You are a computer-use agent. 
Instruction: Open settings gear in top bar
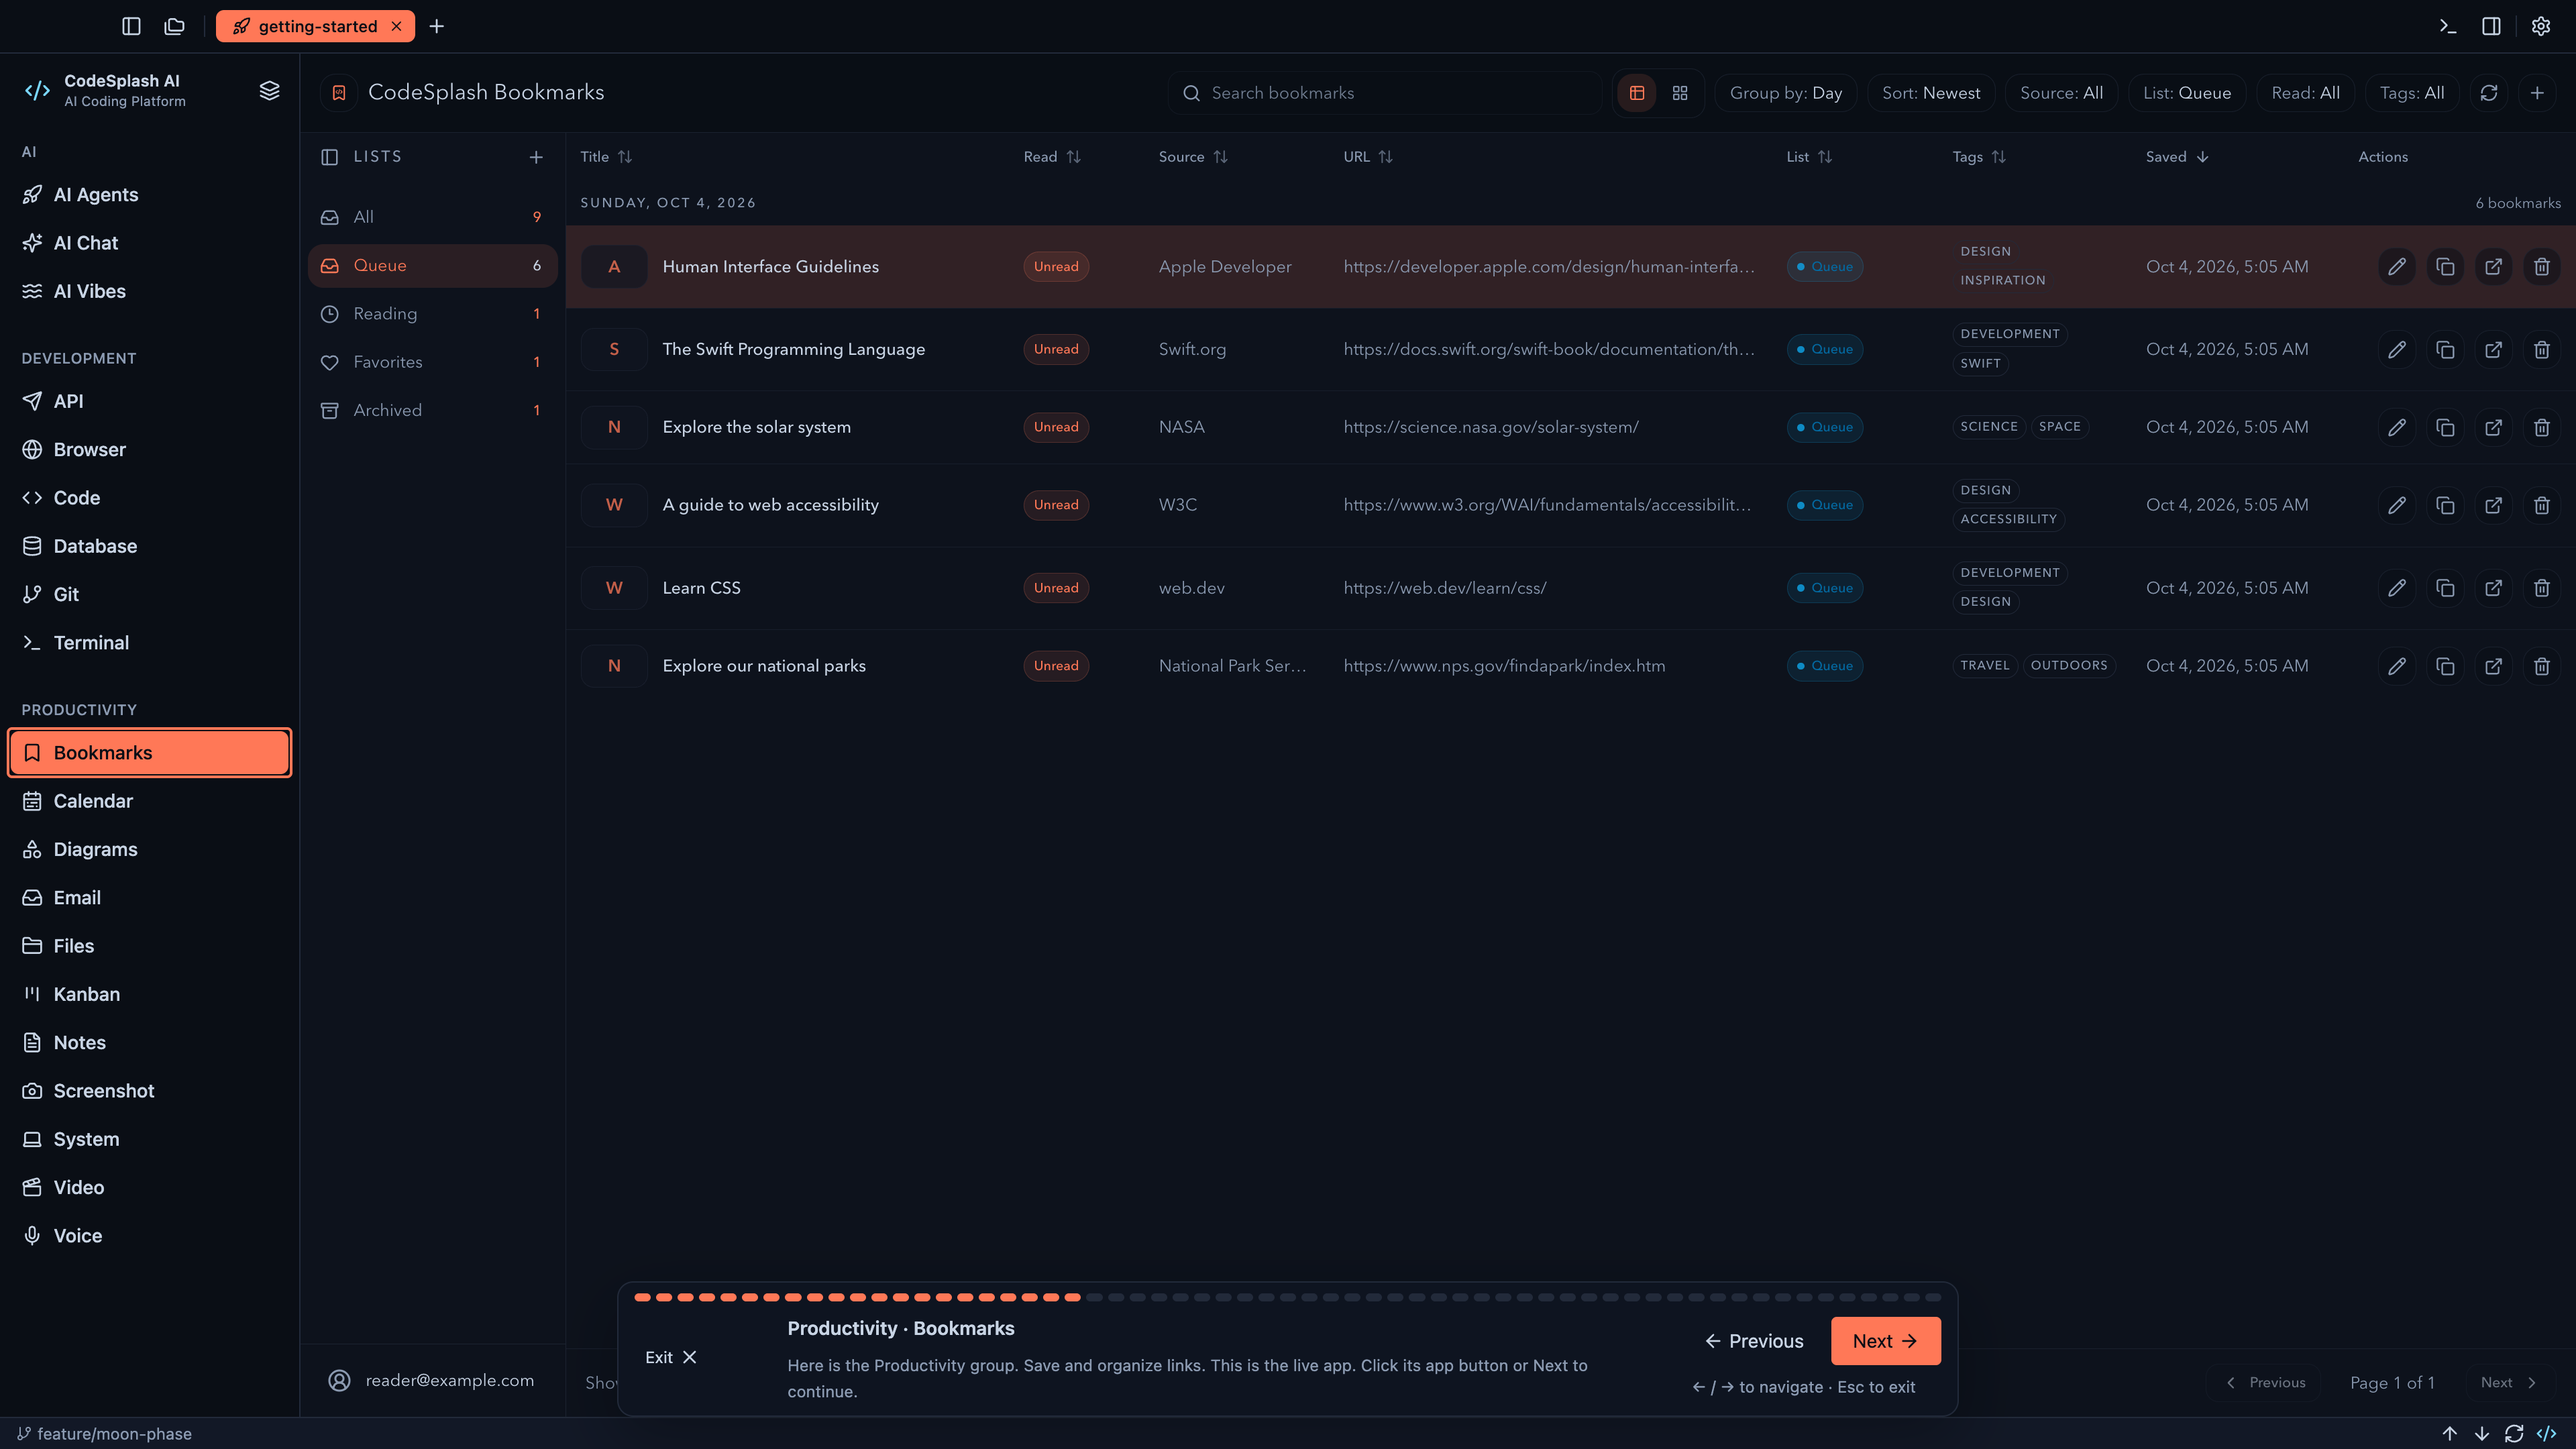[2540, 26]
